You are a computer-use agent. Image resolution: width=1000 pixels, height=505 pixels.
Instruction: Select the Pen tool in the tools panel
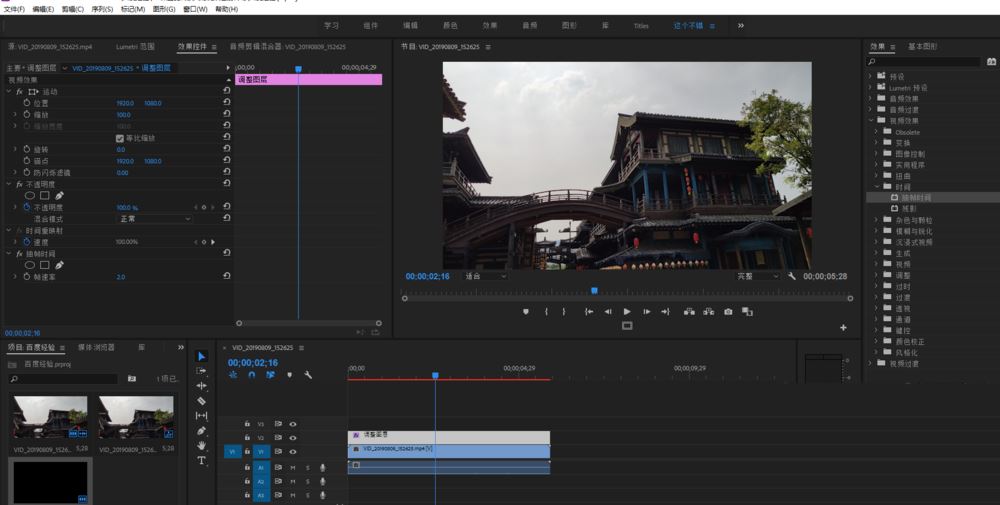(x=201, y=430)
